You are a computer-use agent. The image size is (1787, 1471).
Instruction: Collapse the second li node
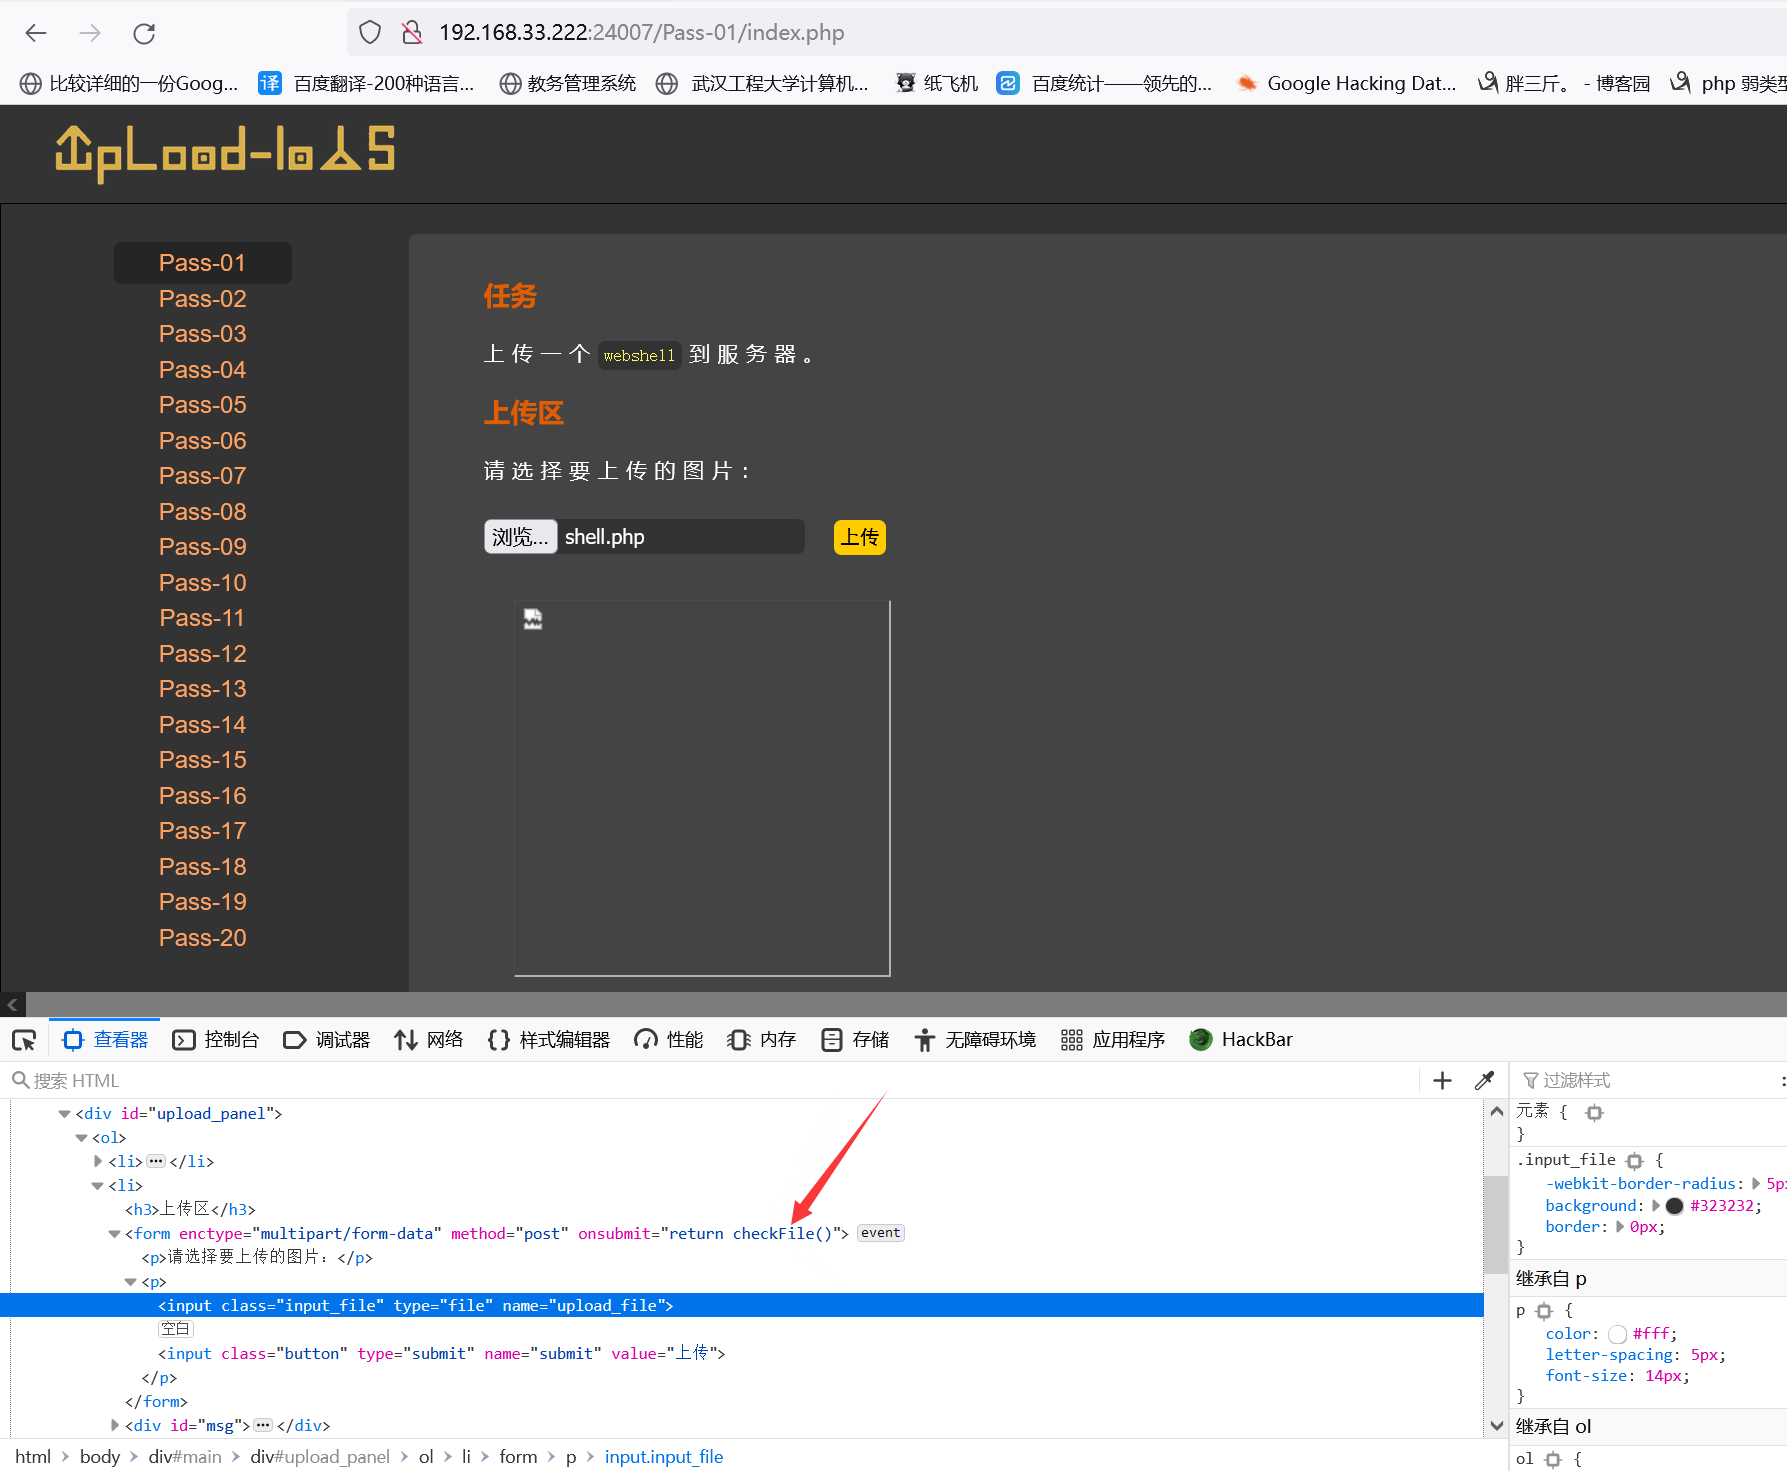[x=98, y=1186]
